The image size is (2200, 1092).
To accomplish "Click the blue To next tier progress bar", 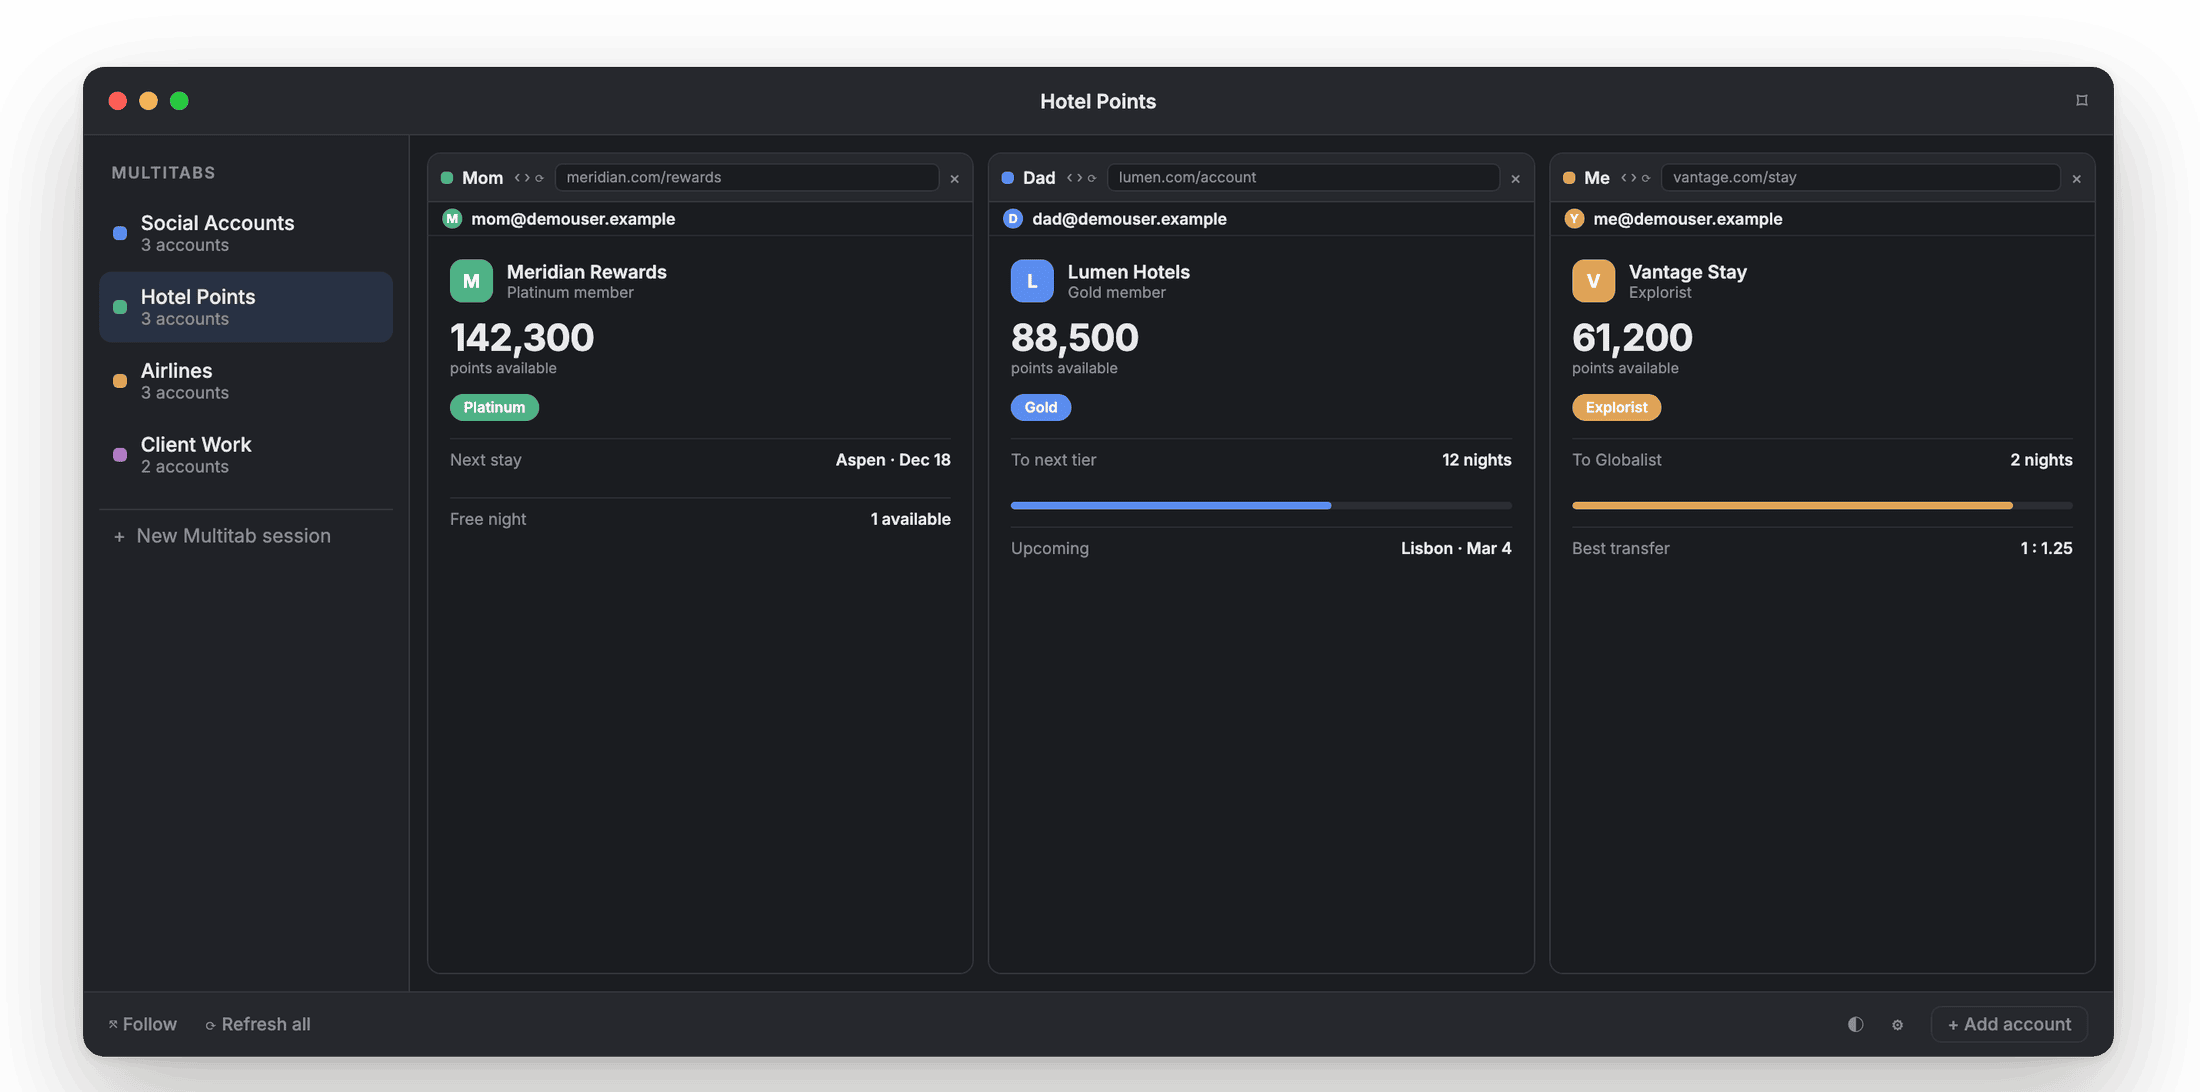I will [1261, 506].
